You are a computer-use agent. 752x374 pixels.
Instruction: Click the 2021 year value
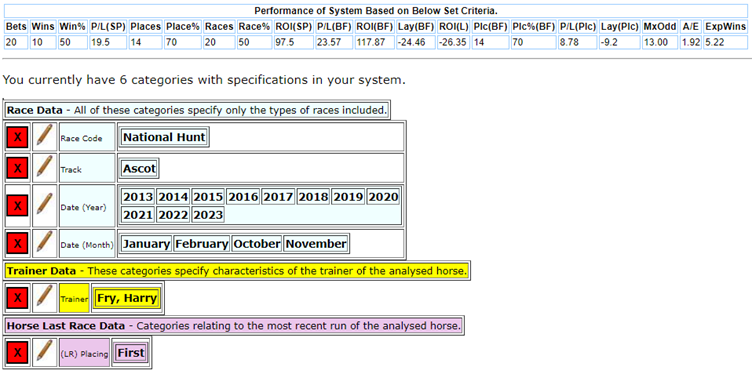[138, 215]
